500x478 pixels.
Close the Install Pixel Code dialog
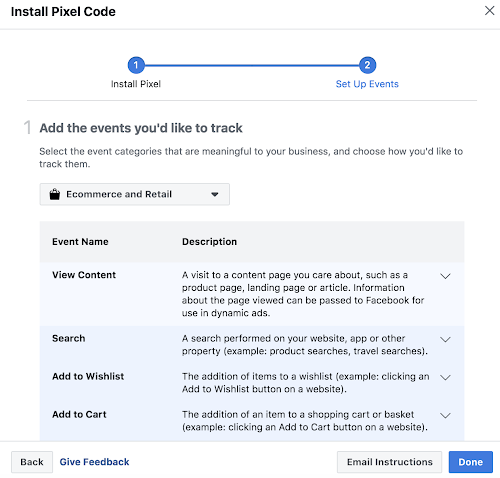489,11
